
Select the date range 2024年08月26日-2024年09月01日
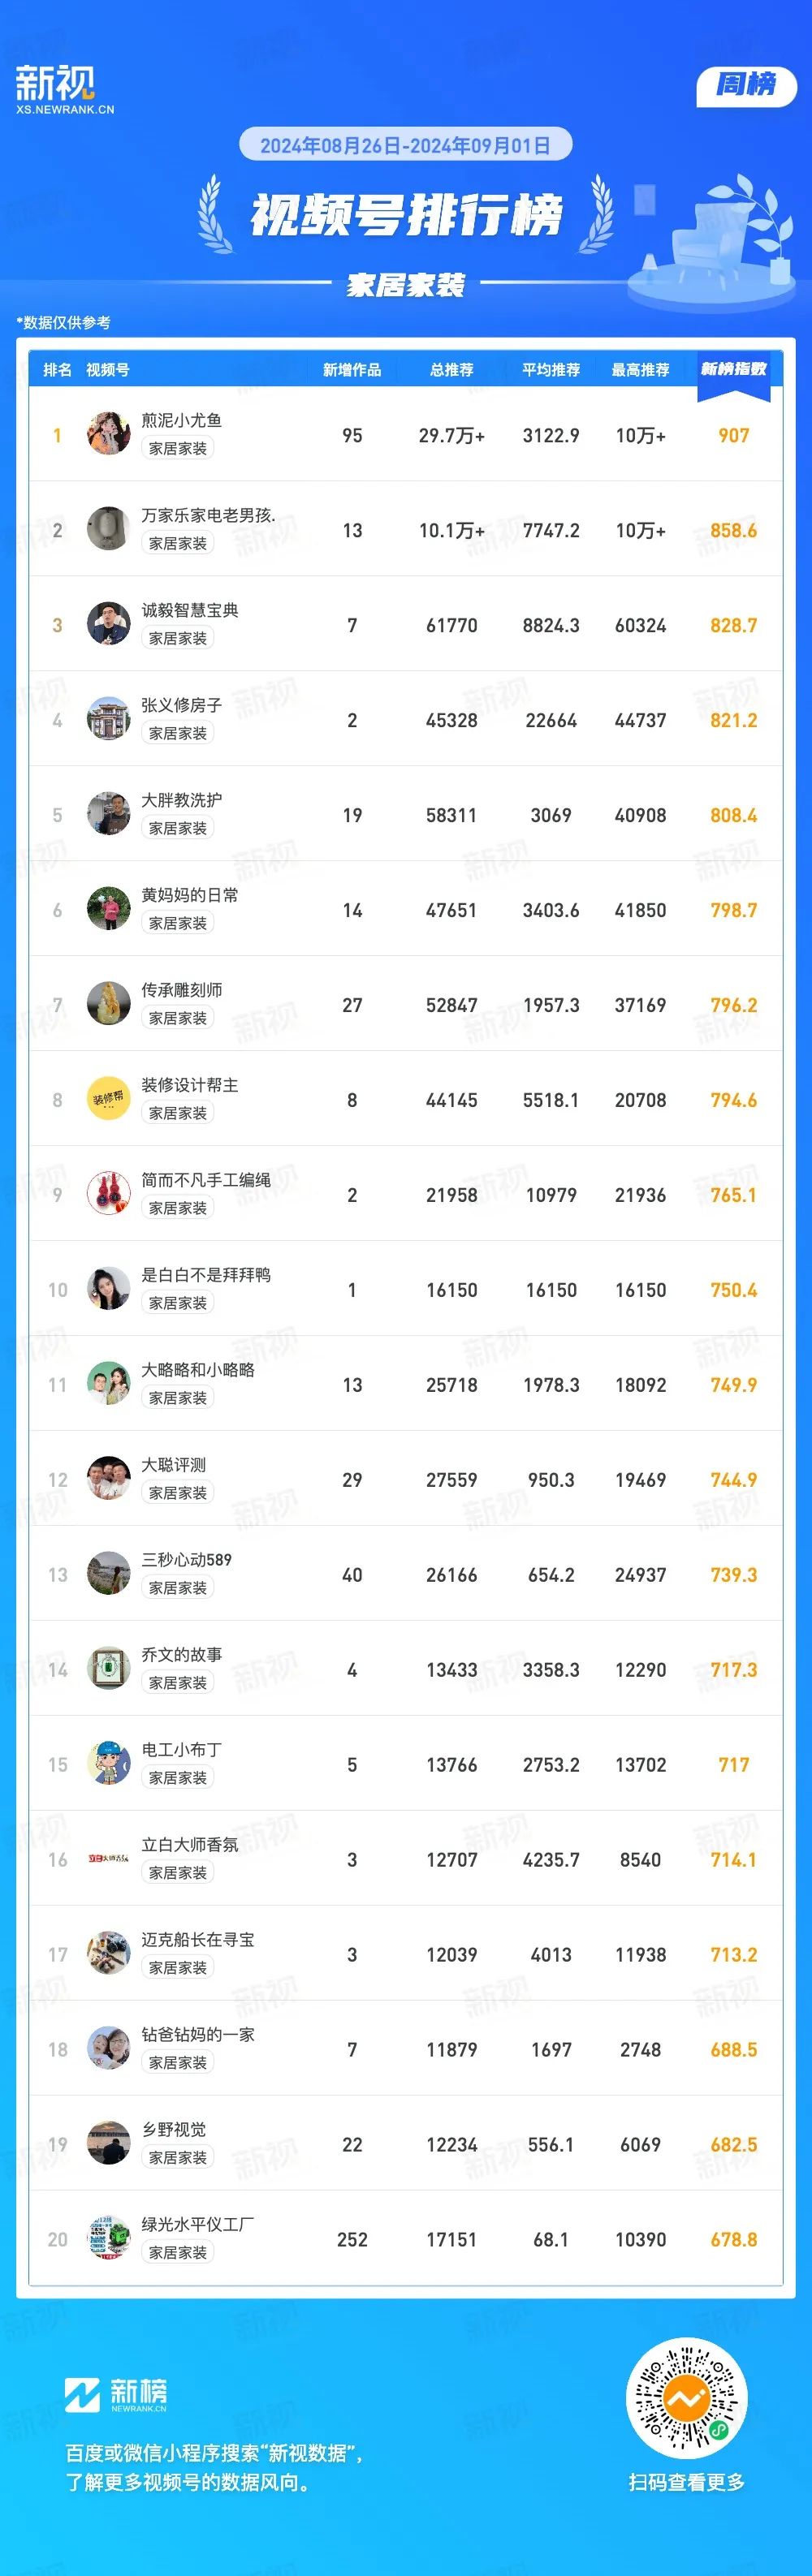tap(405, 146)
